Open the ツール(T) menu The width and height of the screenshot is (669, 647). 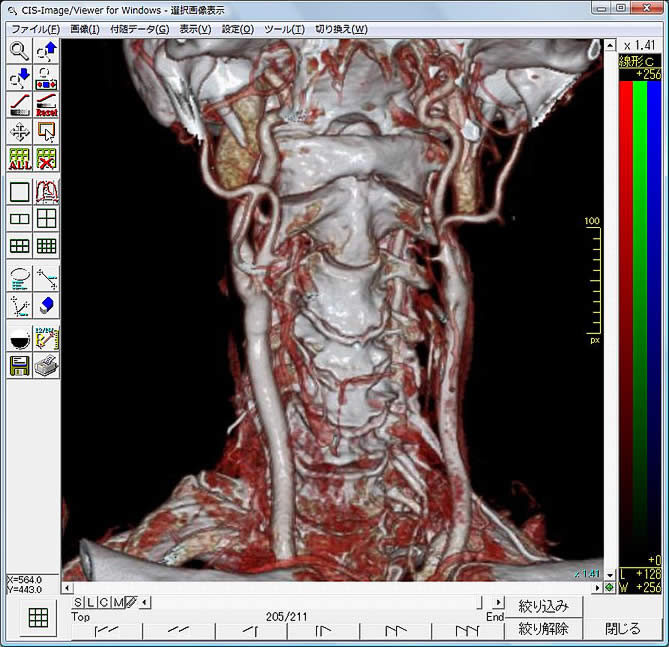coord(284,29)
